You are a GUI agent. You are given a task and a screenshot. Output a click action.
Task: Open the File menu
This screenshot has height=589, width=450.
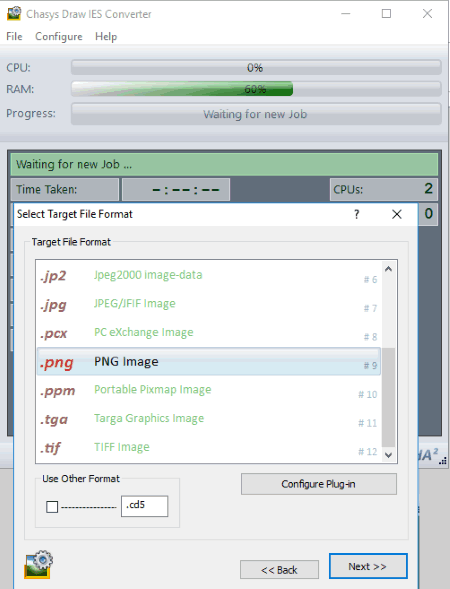pos(14,36)
